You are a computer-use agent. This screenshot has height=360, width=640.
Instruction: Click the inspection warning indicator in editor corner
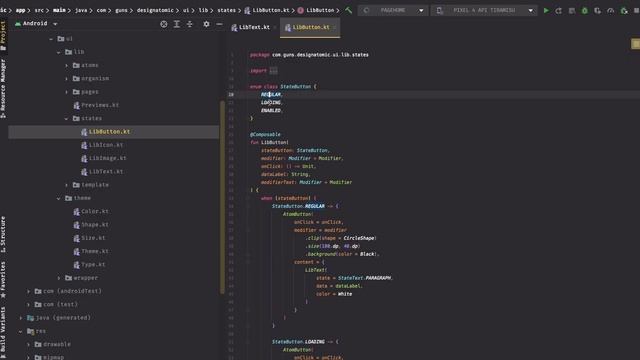pos(636,44)
